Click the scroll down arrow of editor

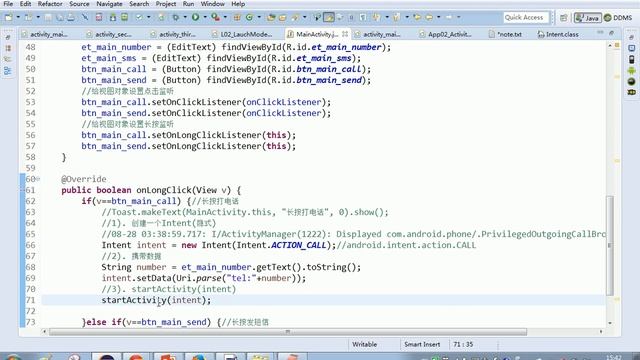point(610,323)
